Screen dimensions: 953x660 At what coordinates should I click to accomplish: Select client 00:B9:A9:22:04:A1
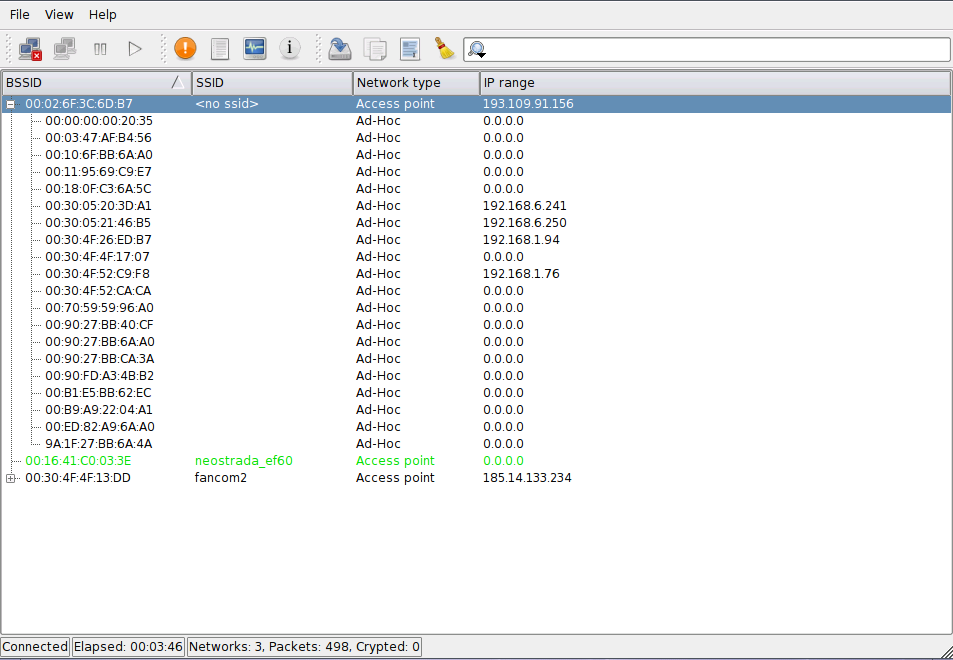pos(99,410)
